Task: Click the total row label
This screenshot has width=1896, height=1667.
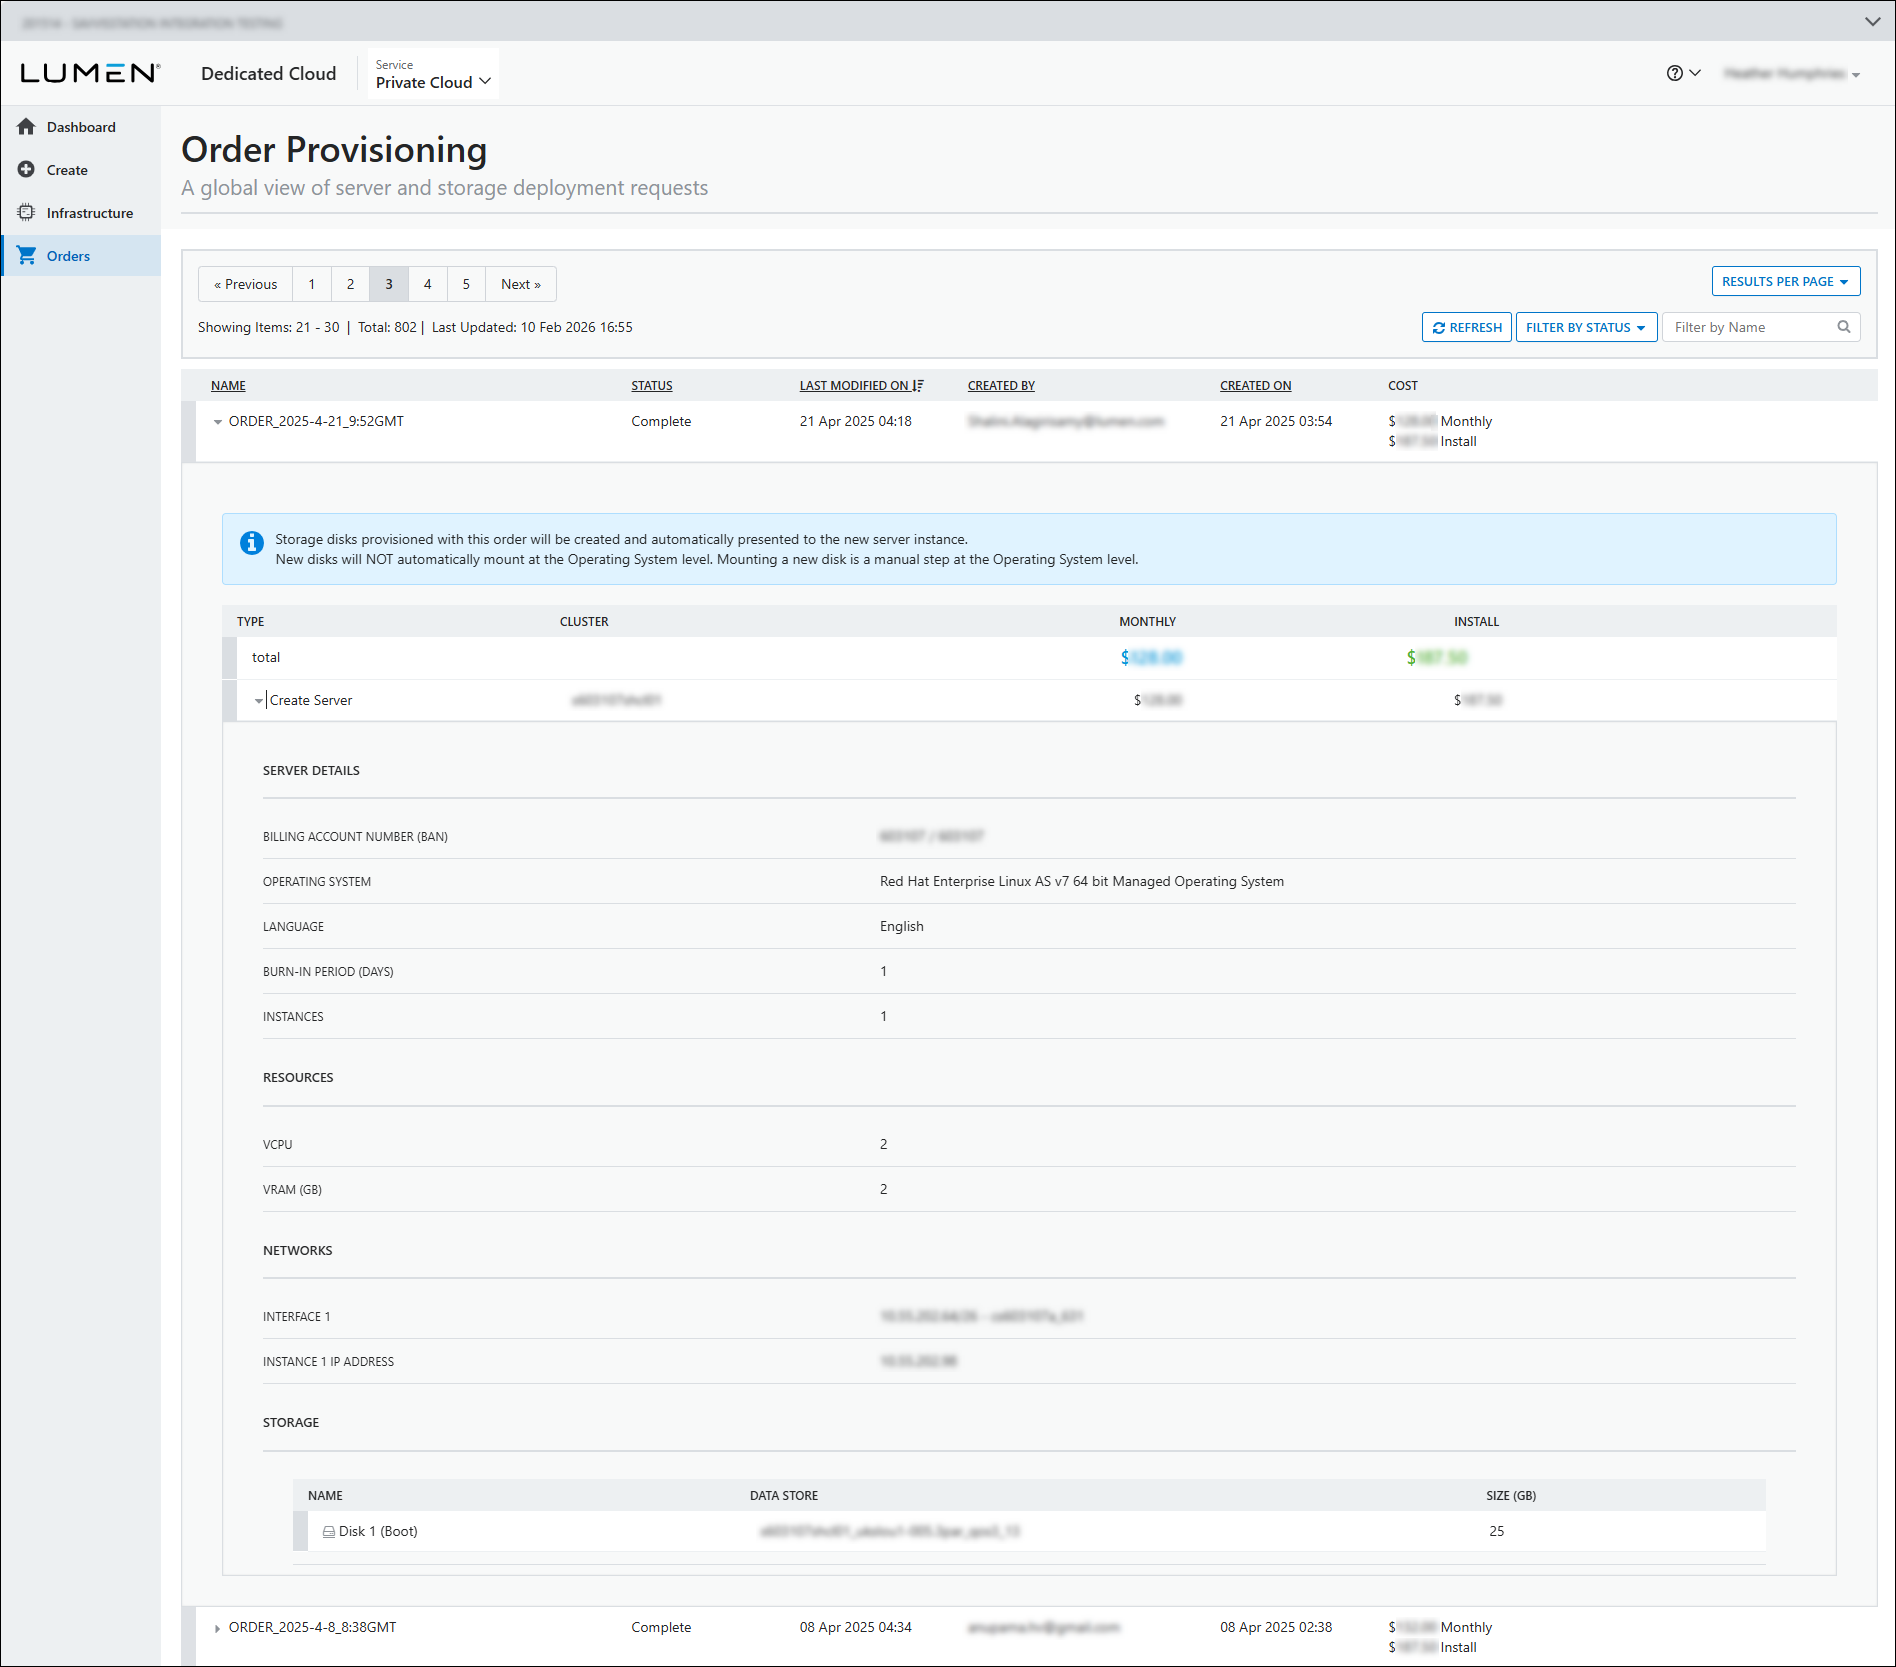Action: coord(266,658)
